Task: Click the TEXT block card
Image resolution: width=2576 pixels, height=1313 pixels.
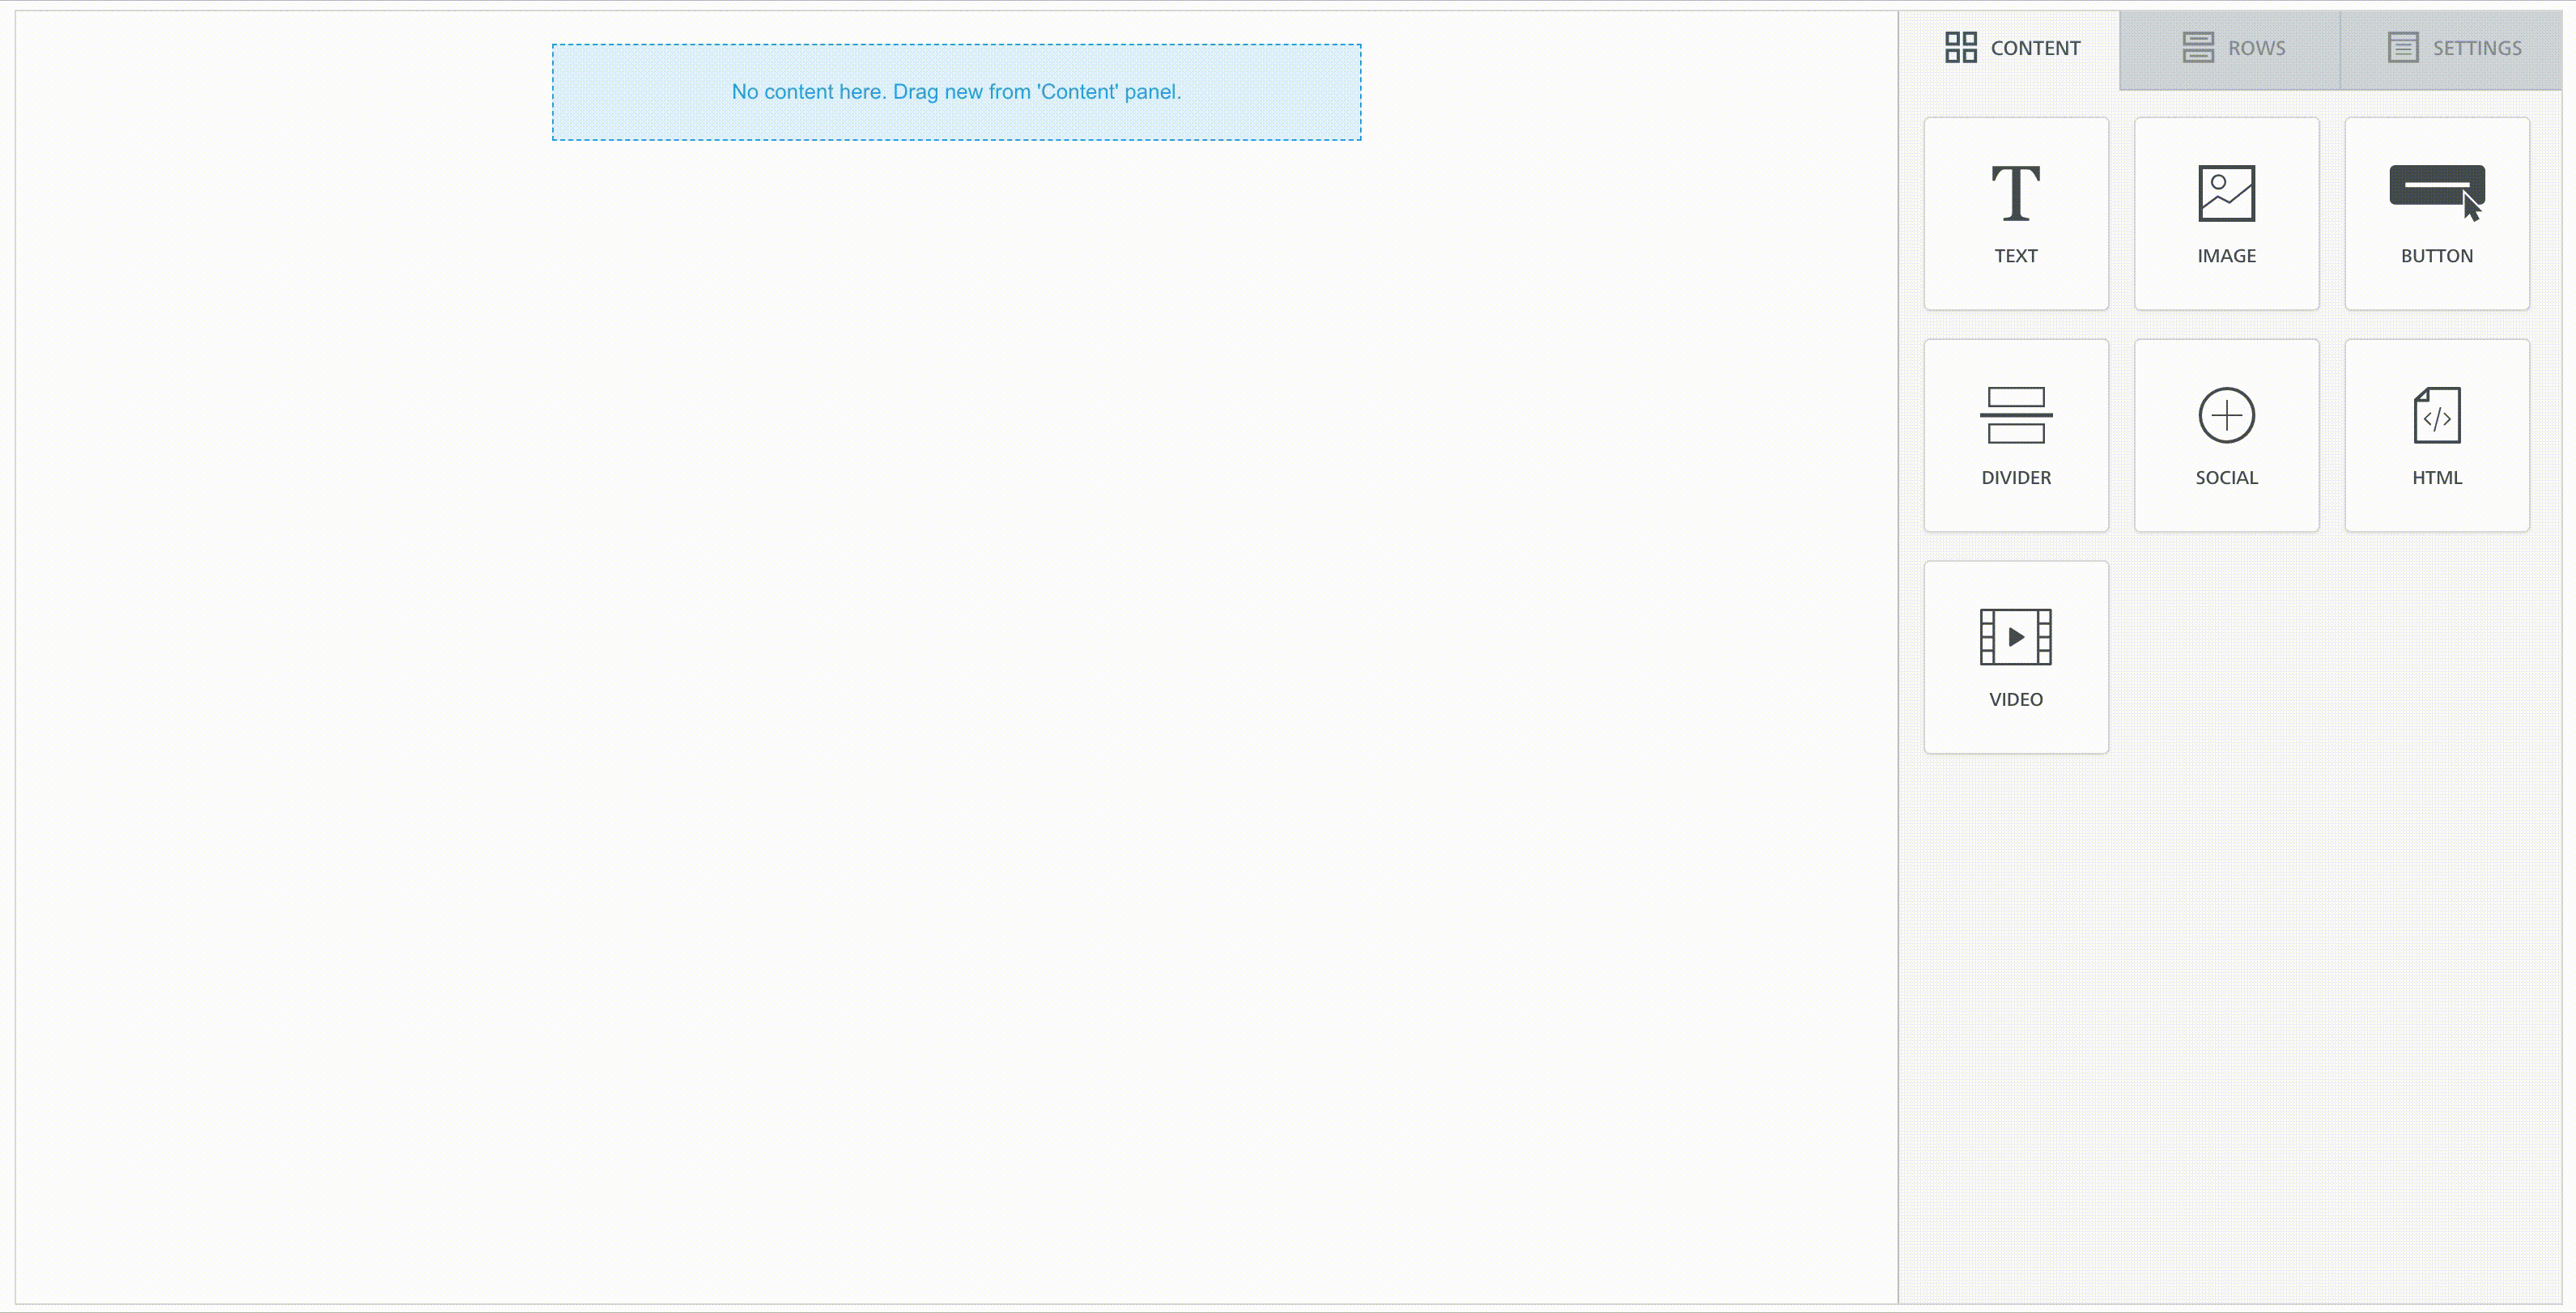Action: click(x=2016, y=213)
